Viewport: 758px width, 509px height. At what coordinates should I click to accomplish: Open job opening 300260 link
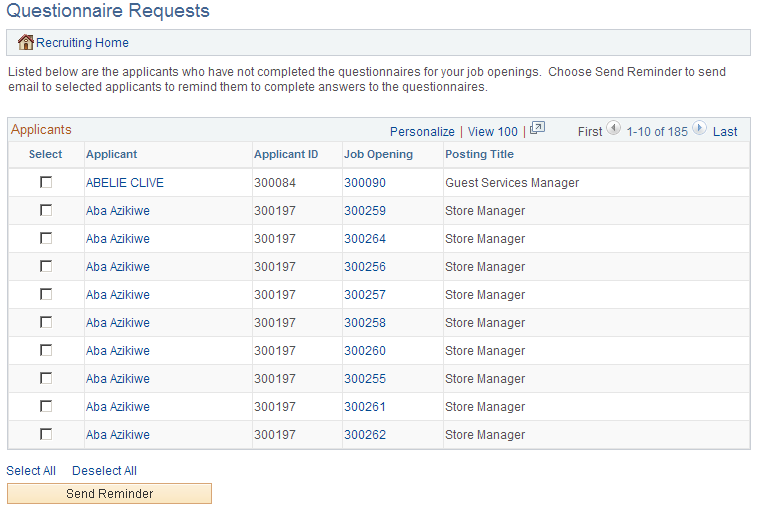[365, 351]
